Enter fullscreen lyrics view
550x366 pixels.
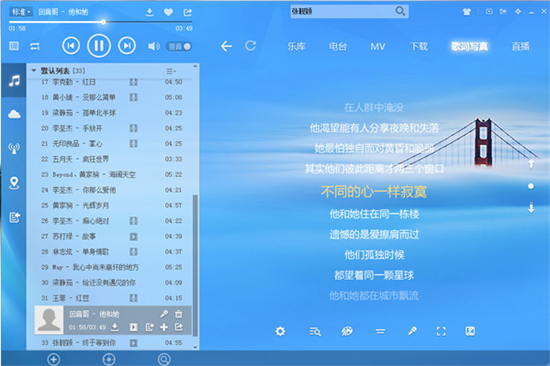click(441, 331)
